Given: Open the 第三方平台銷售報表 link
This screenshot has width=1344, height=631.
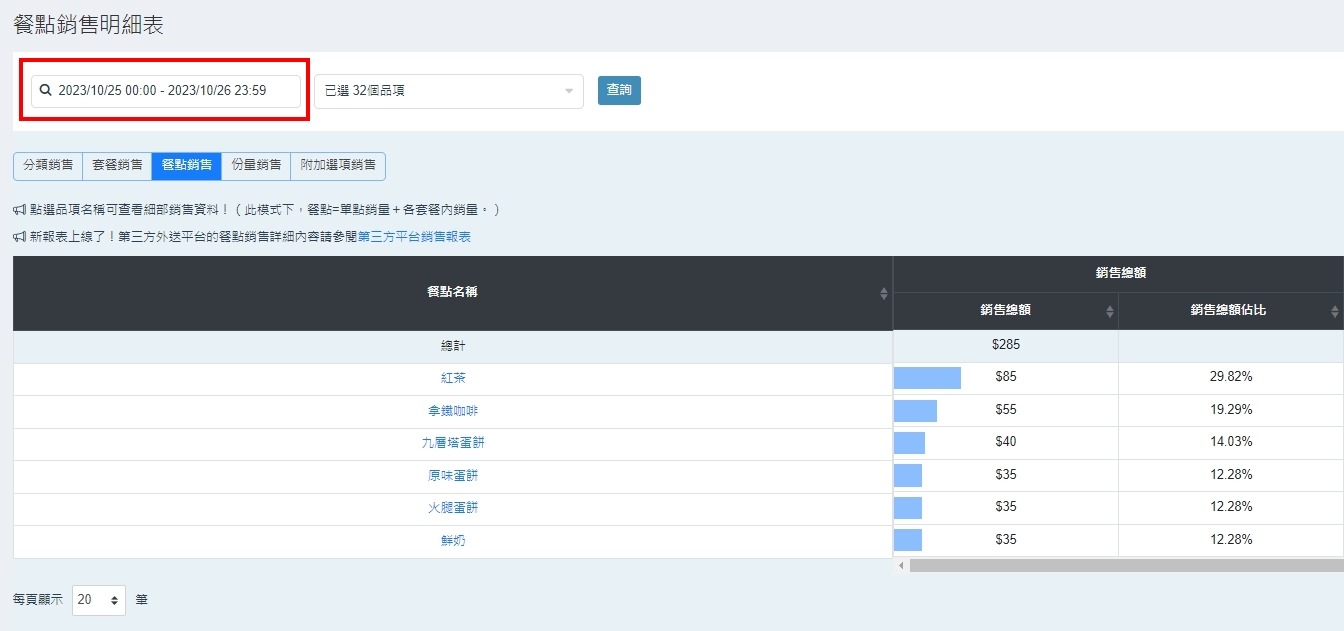Looking at the screenshot, I should pyautogui.click(x=414, y=237).
